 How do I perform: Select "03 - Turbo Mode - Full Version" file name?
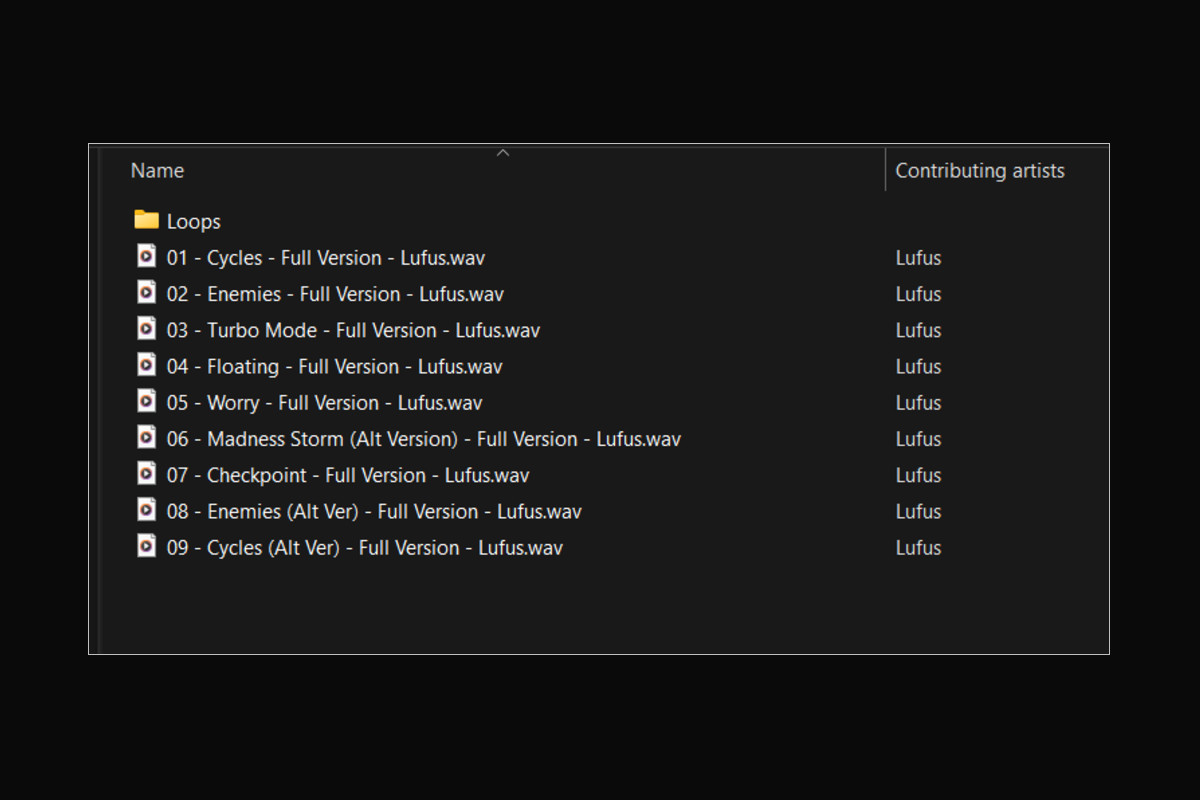coord(353,330)
